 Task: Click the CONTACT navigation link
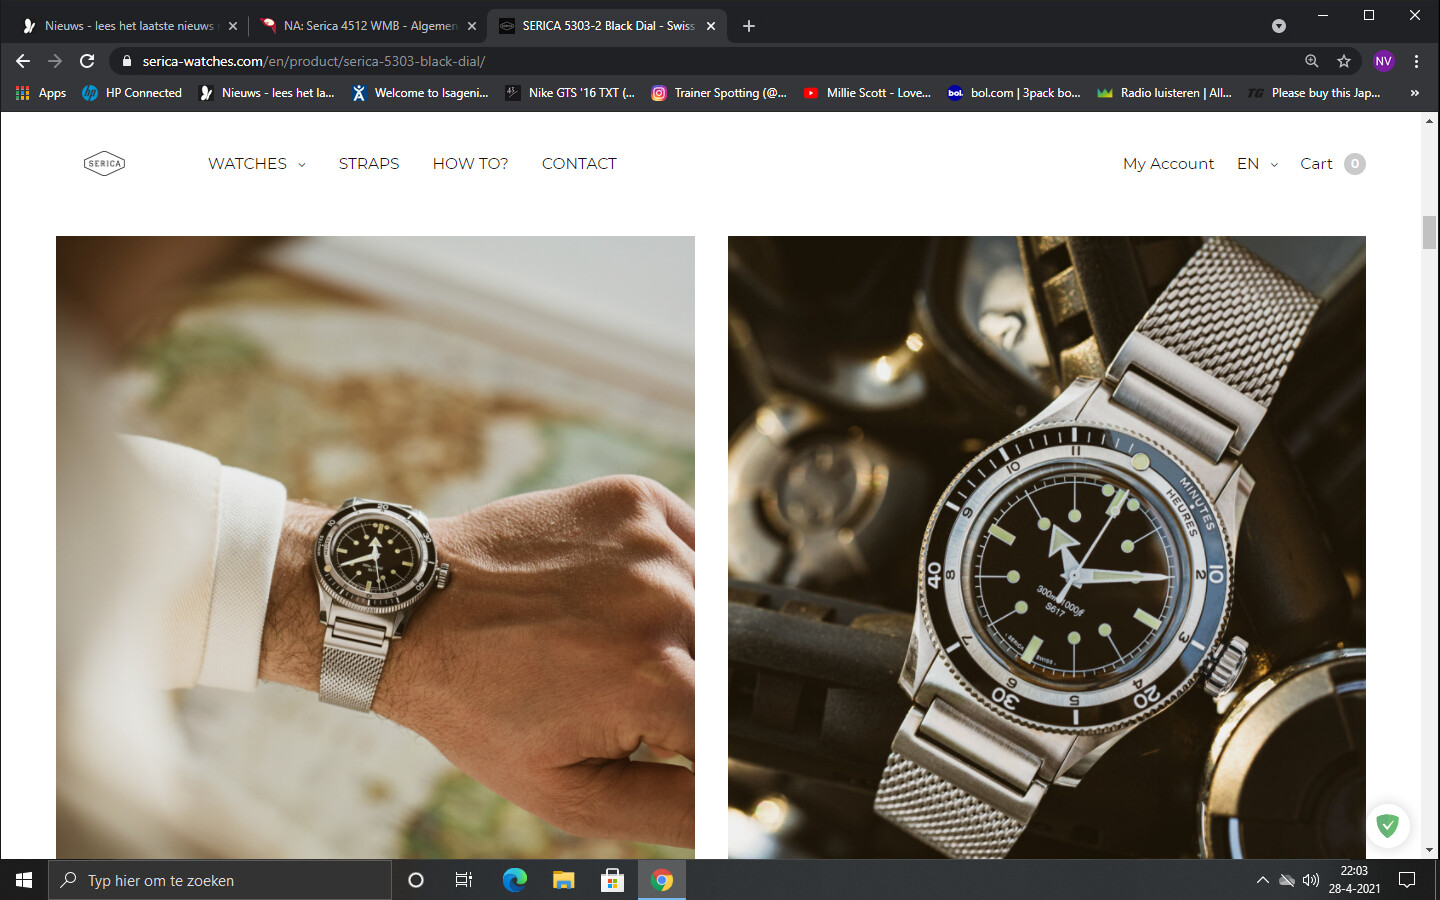tap(579, 164)
